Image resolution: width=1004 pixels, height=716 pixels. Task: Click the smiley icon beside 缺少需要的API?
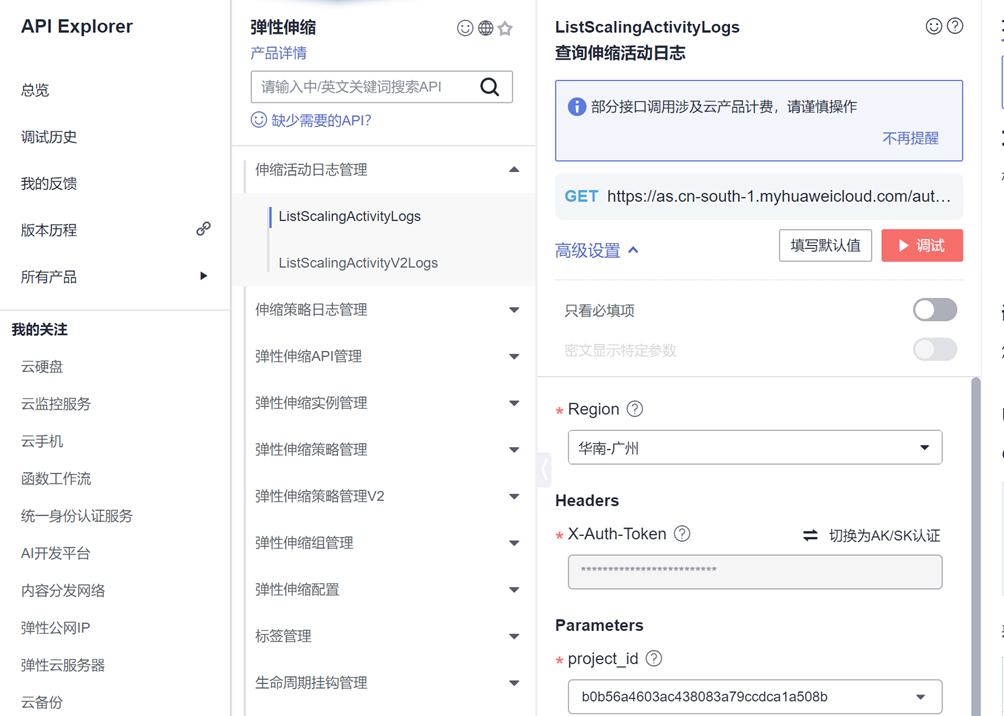[259, 120]
